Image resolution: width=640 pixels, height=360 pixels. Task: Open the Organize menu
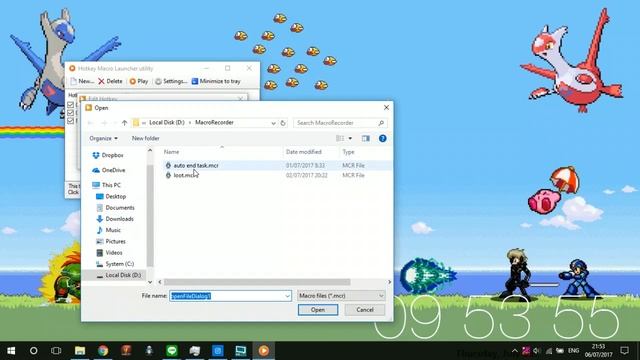[103, 138]
